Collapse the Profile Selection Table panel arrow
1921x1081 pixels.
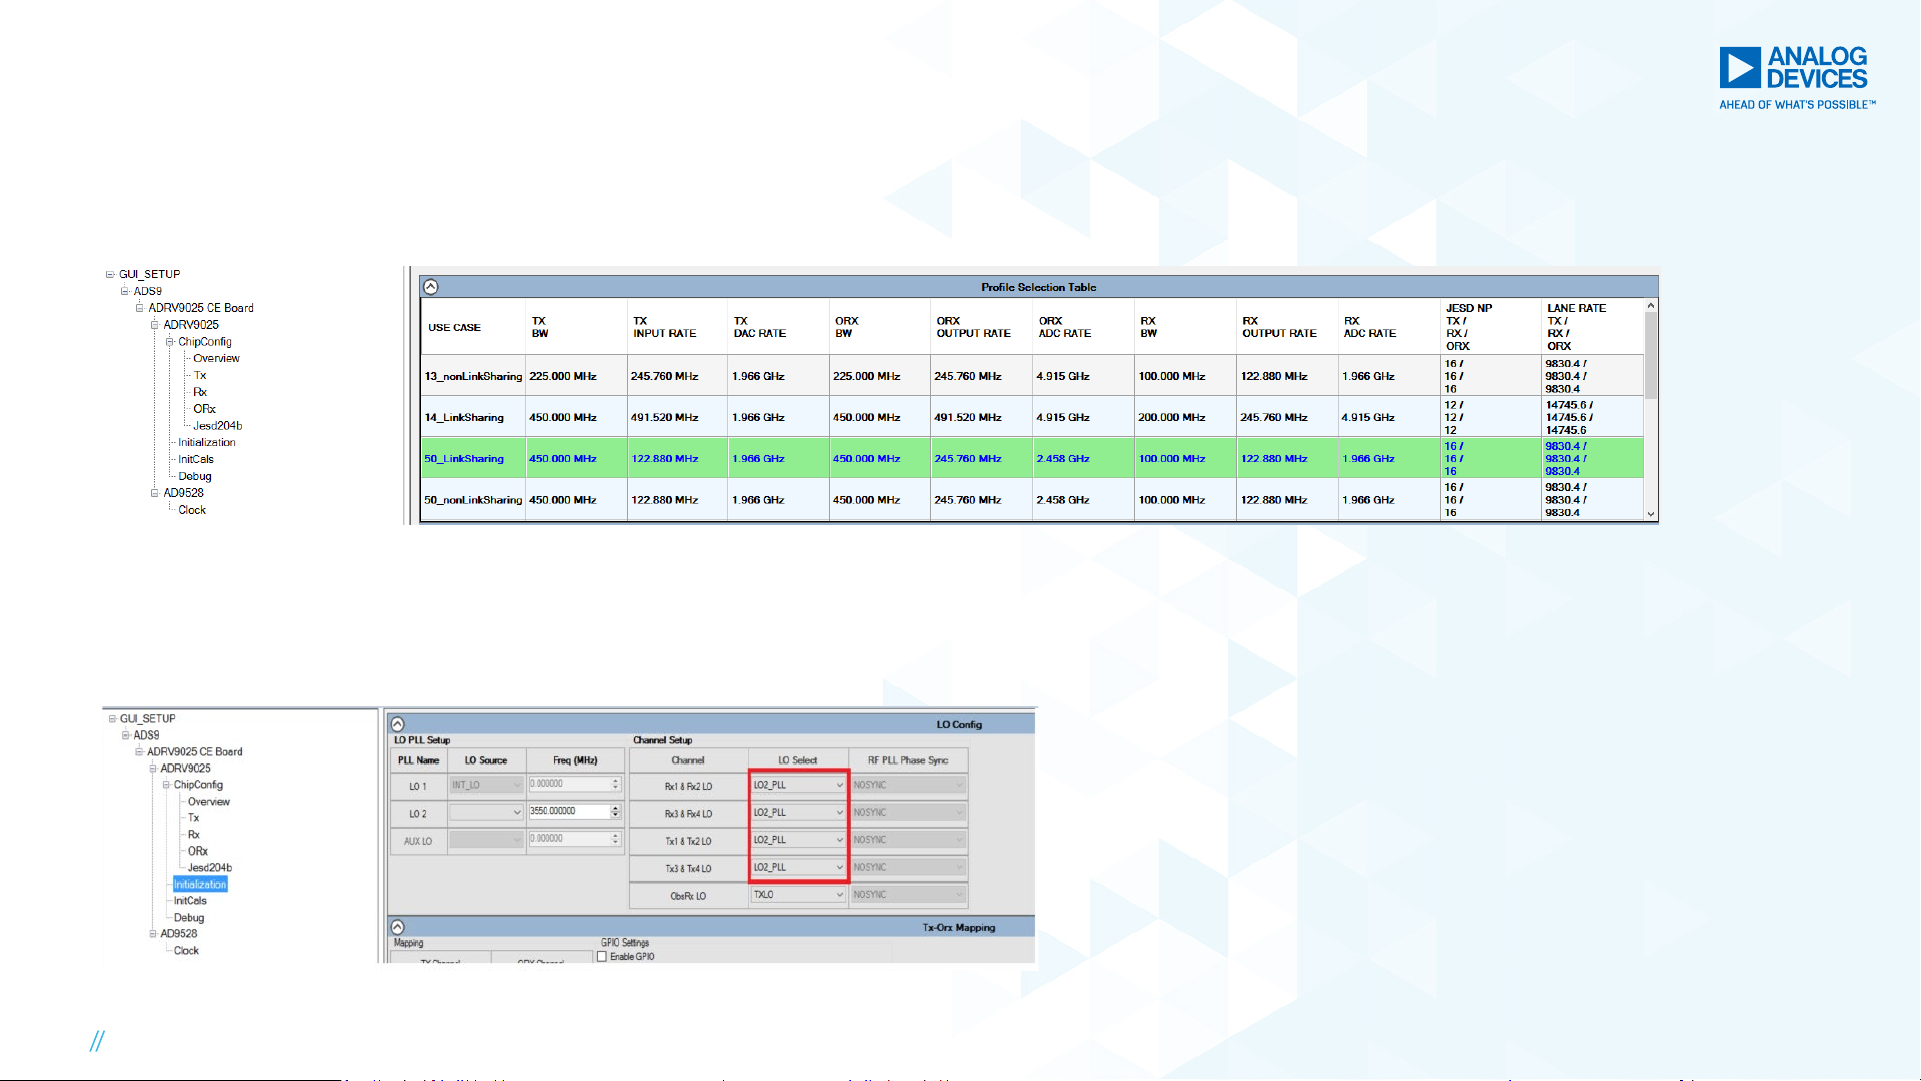[431, 287]
